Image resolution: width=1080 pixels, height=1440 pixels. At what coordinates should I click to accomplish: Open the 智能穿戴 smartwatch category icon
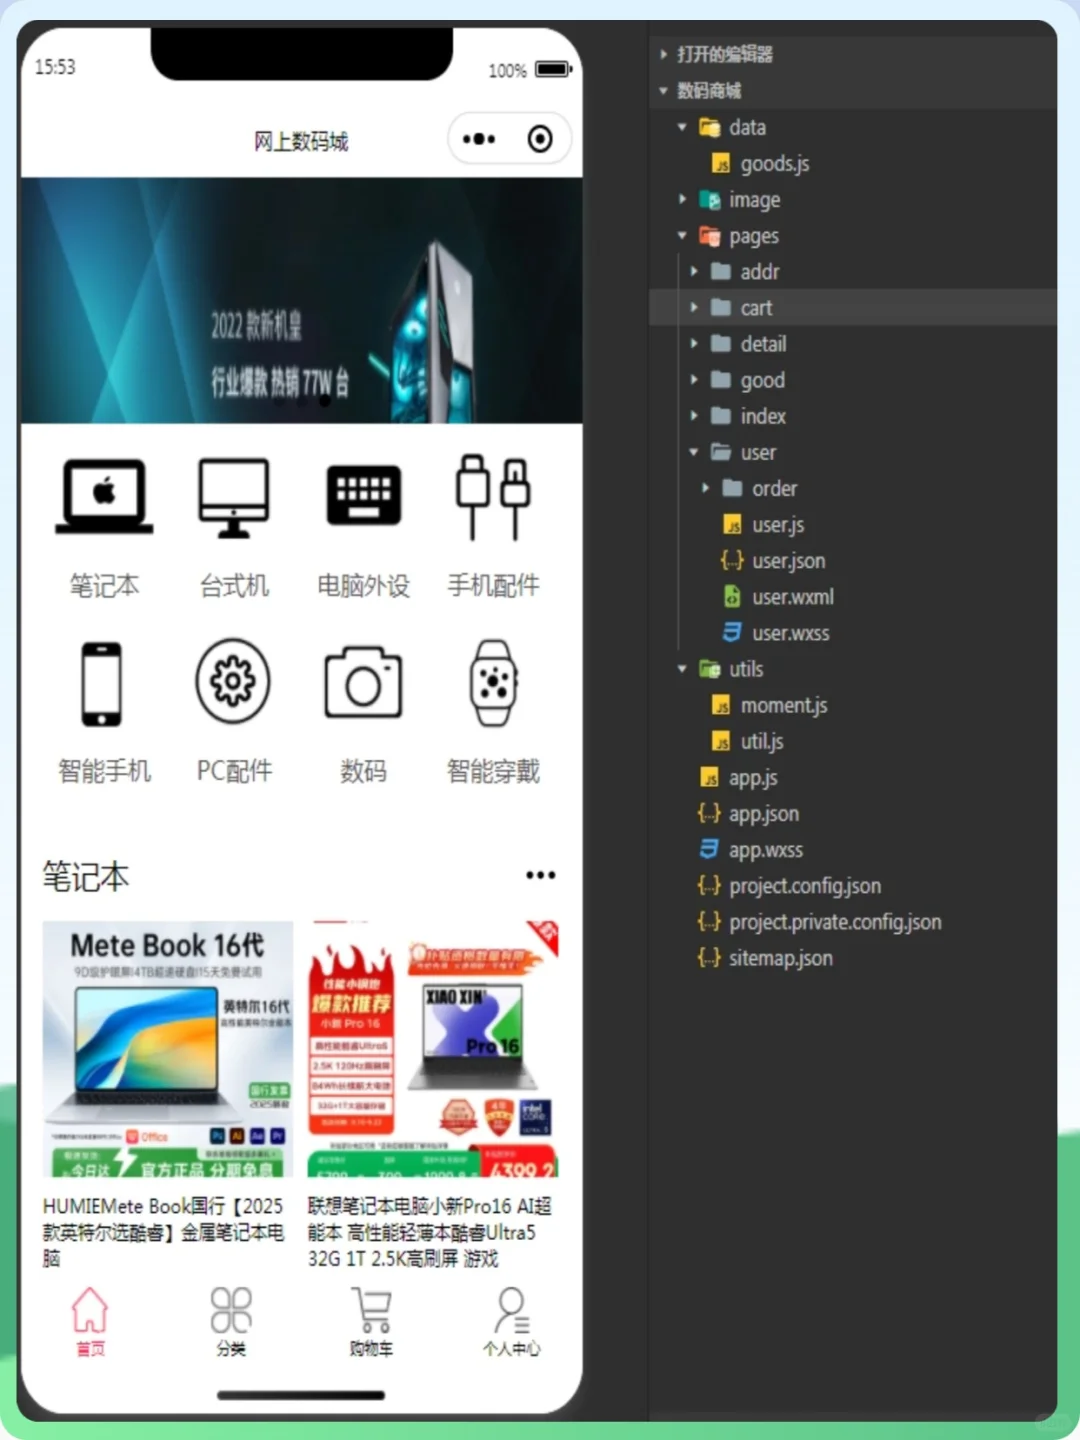[493, 683]
